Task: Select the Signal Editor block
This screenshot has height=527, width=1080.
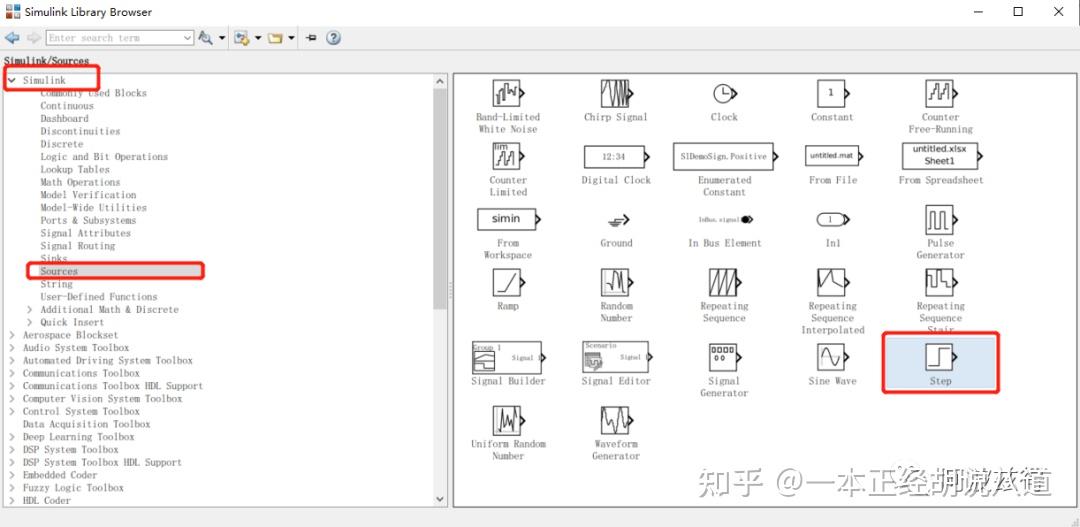Action: [616, 358]
